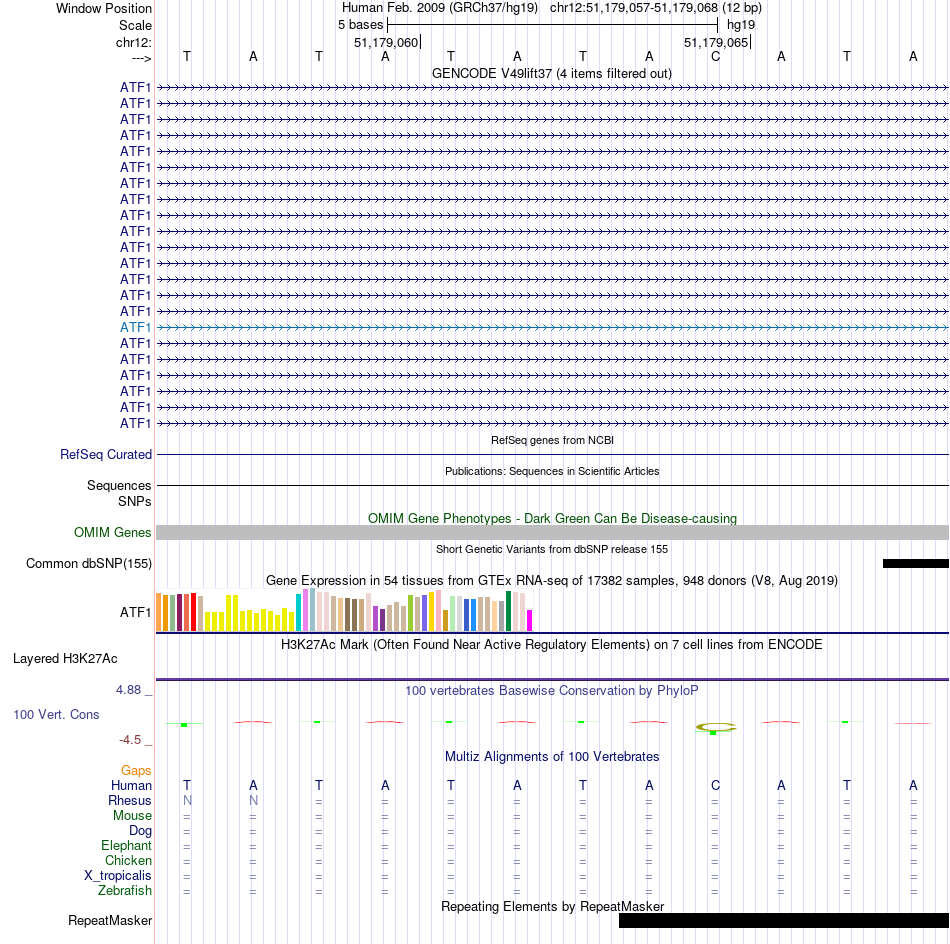Viewport: 950px width, 944px height.
Task: Click the SNPs track label
Action: 135,501
